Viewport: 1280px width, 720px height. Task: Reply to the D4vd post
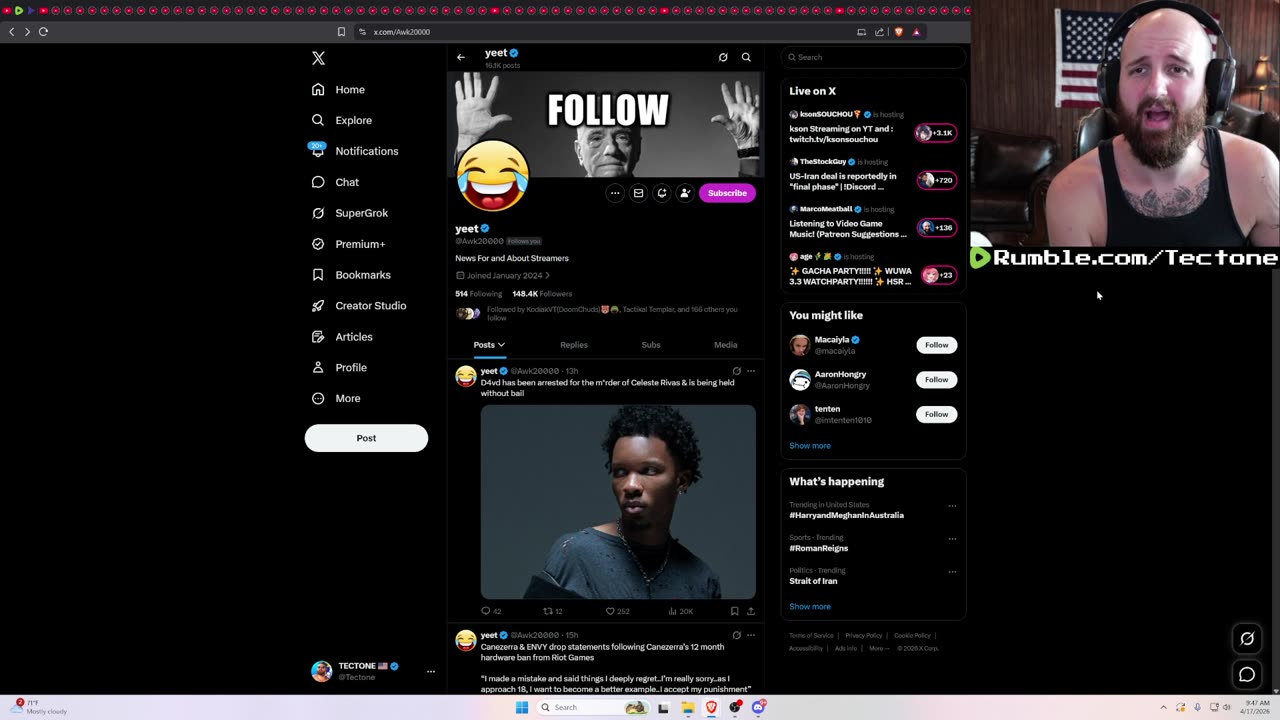pos(491,611)
